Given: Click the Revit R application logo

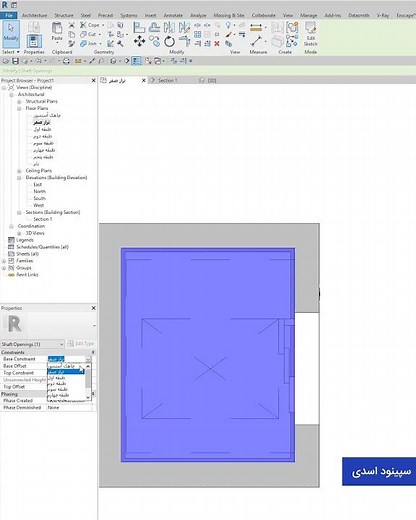Looking at the screenshot, I should [x=5, y=5].
